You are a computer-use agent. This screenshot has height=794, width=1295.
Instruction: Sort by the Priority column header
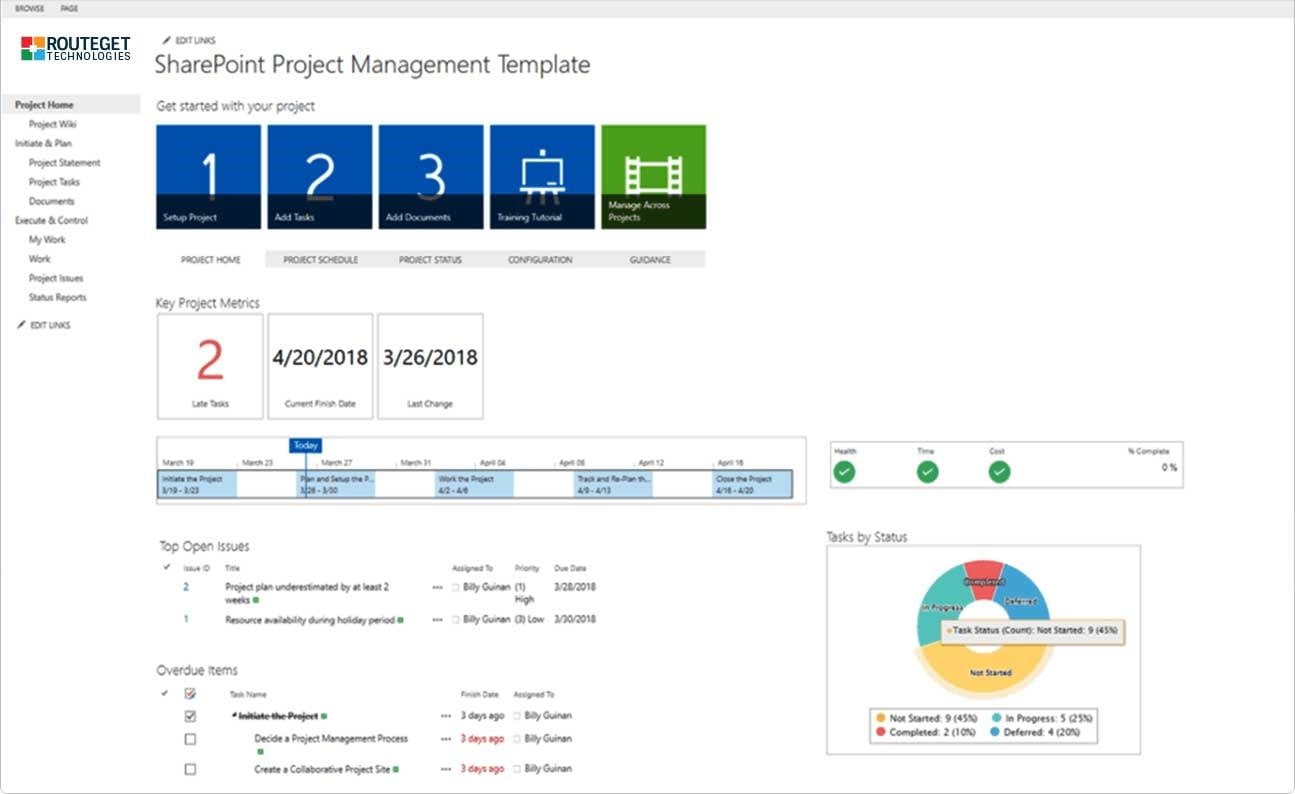click(x=527, y=568)
